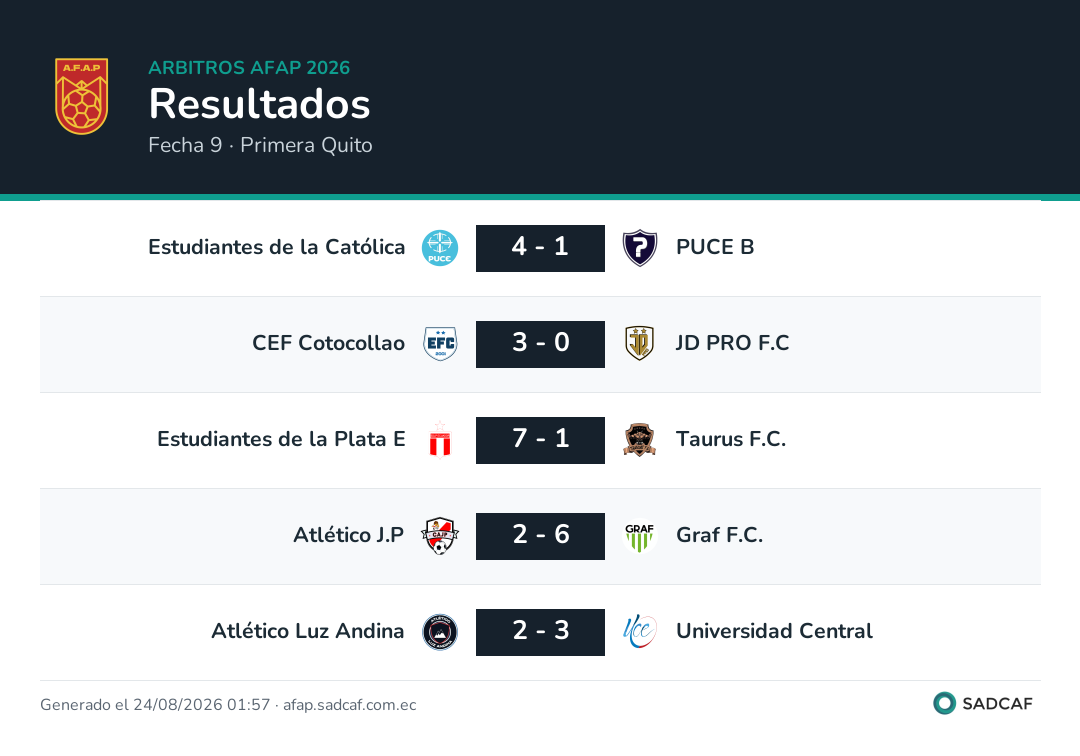Click the Graf F.C. green crest
This screenshot has height=756, width=1080.
639,536
